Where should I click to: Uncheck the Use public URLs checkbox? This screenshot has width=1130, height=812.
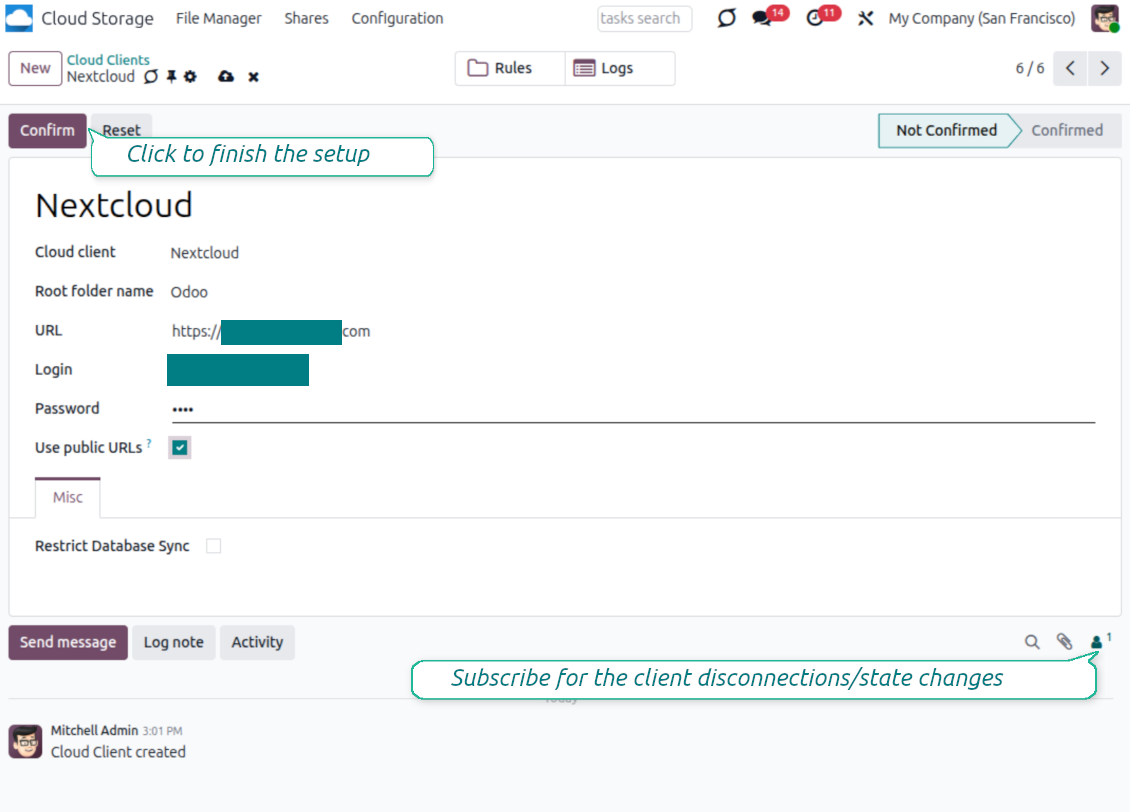tap(180, 448)
